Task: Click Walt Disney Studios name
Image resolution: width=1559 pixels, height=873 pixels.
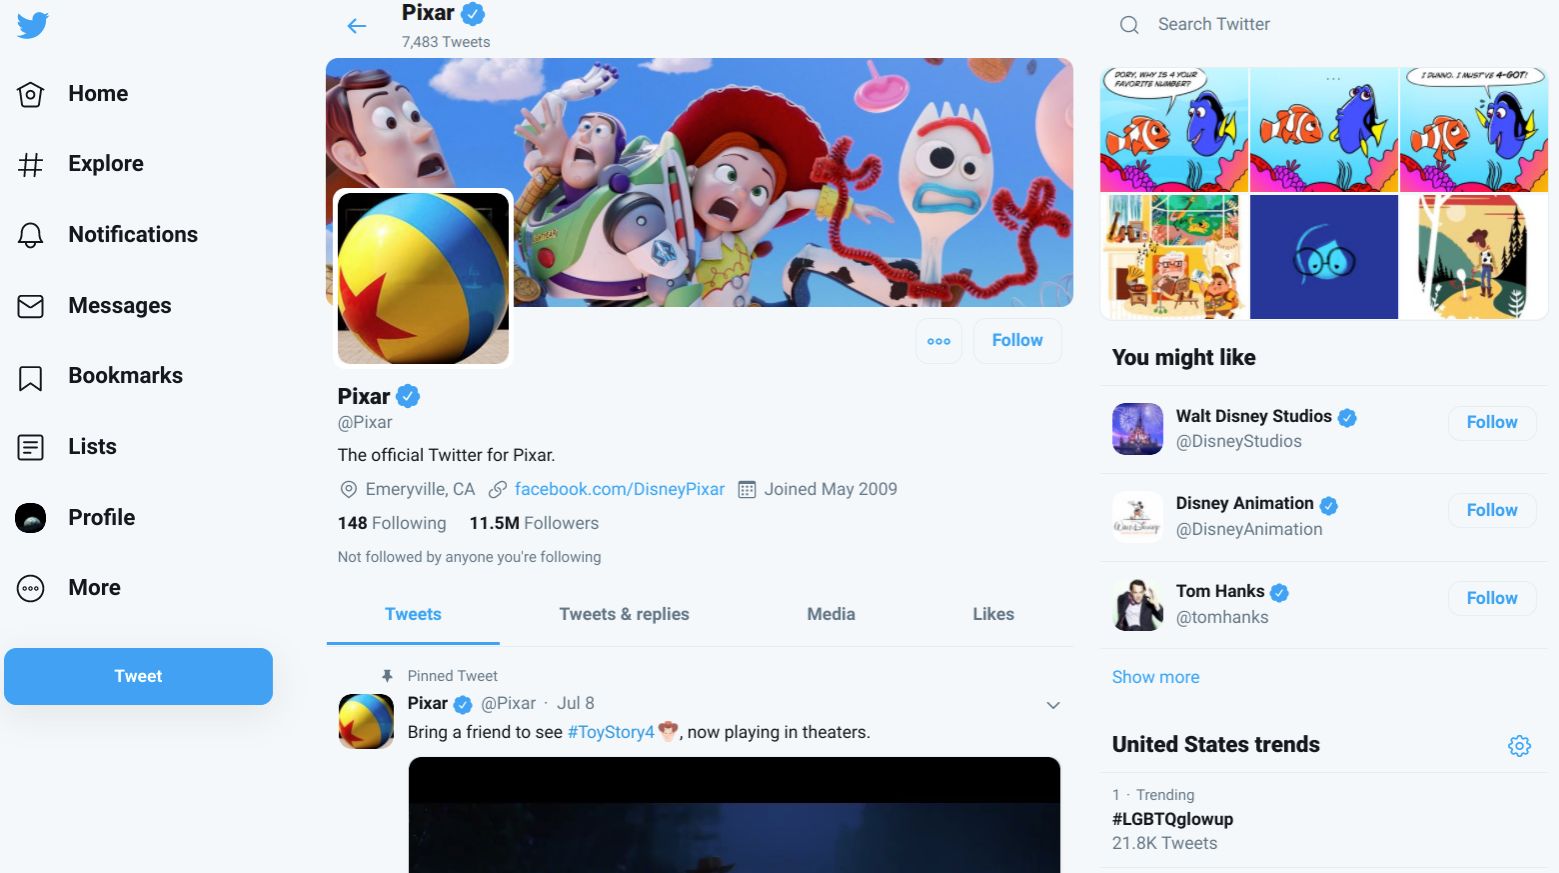Action: (1253, 416)
